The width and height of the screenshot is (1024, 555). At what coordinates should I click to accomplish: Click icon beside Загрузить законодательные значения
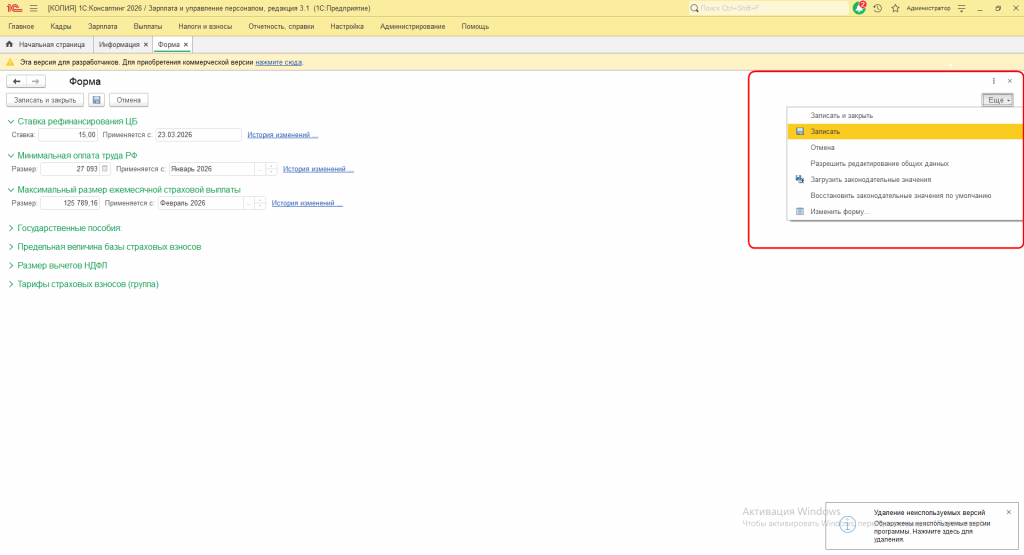(800, 179)
